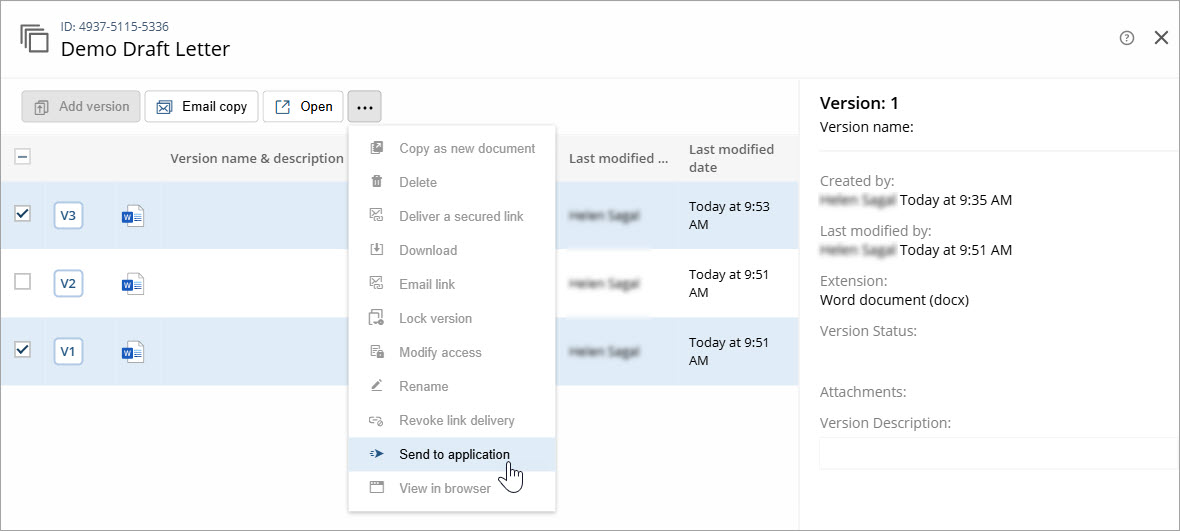Uncheck the V3 row checkbox

coord(23,214)
